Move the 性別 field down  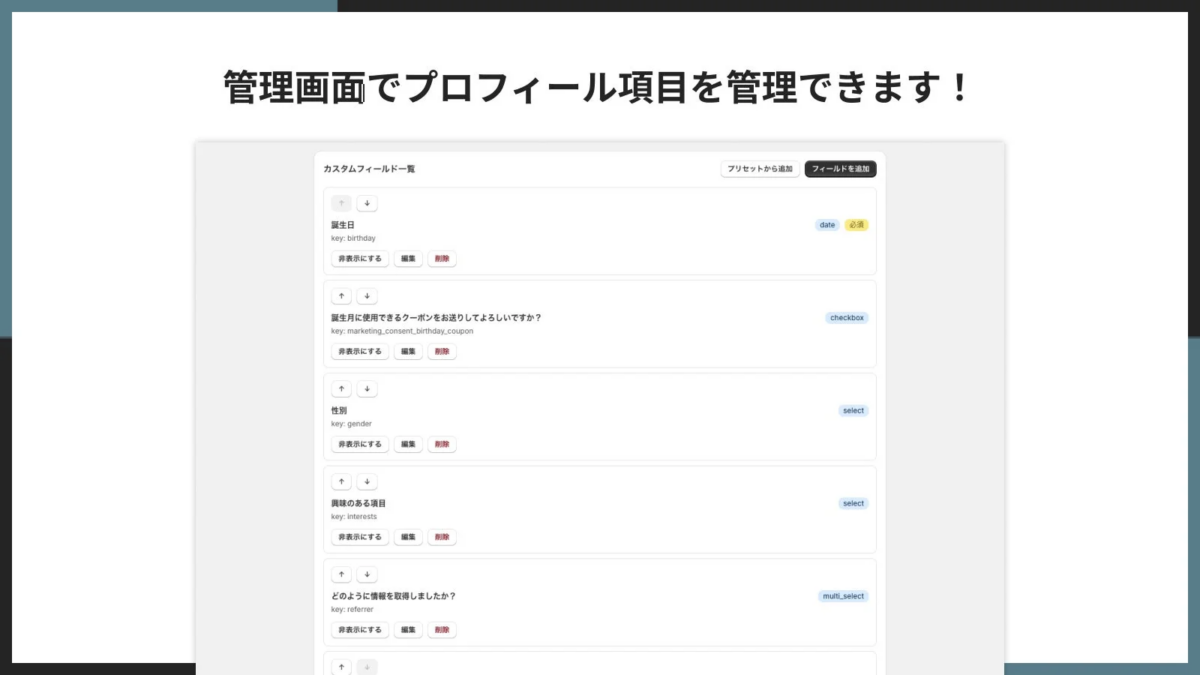coord(367,389)
